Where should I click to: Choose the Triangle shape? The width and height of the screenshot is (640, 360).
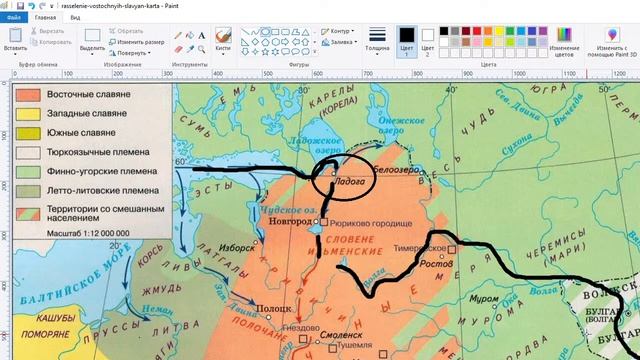pos(305,32)
